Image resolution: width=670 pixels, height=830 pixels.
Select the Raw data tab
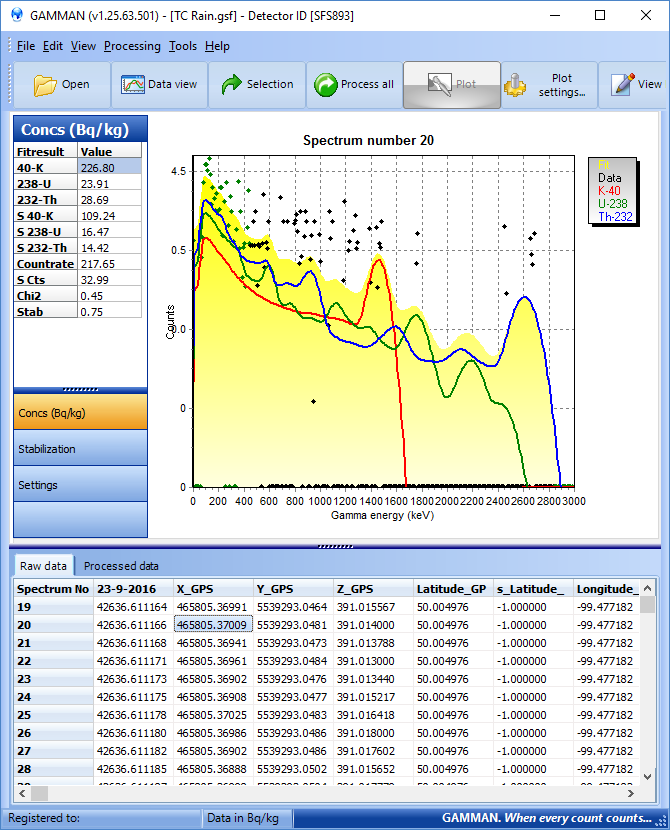pos(43,566)
